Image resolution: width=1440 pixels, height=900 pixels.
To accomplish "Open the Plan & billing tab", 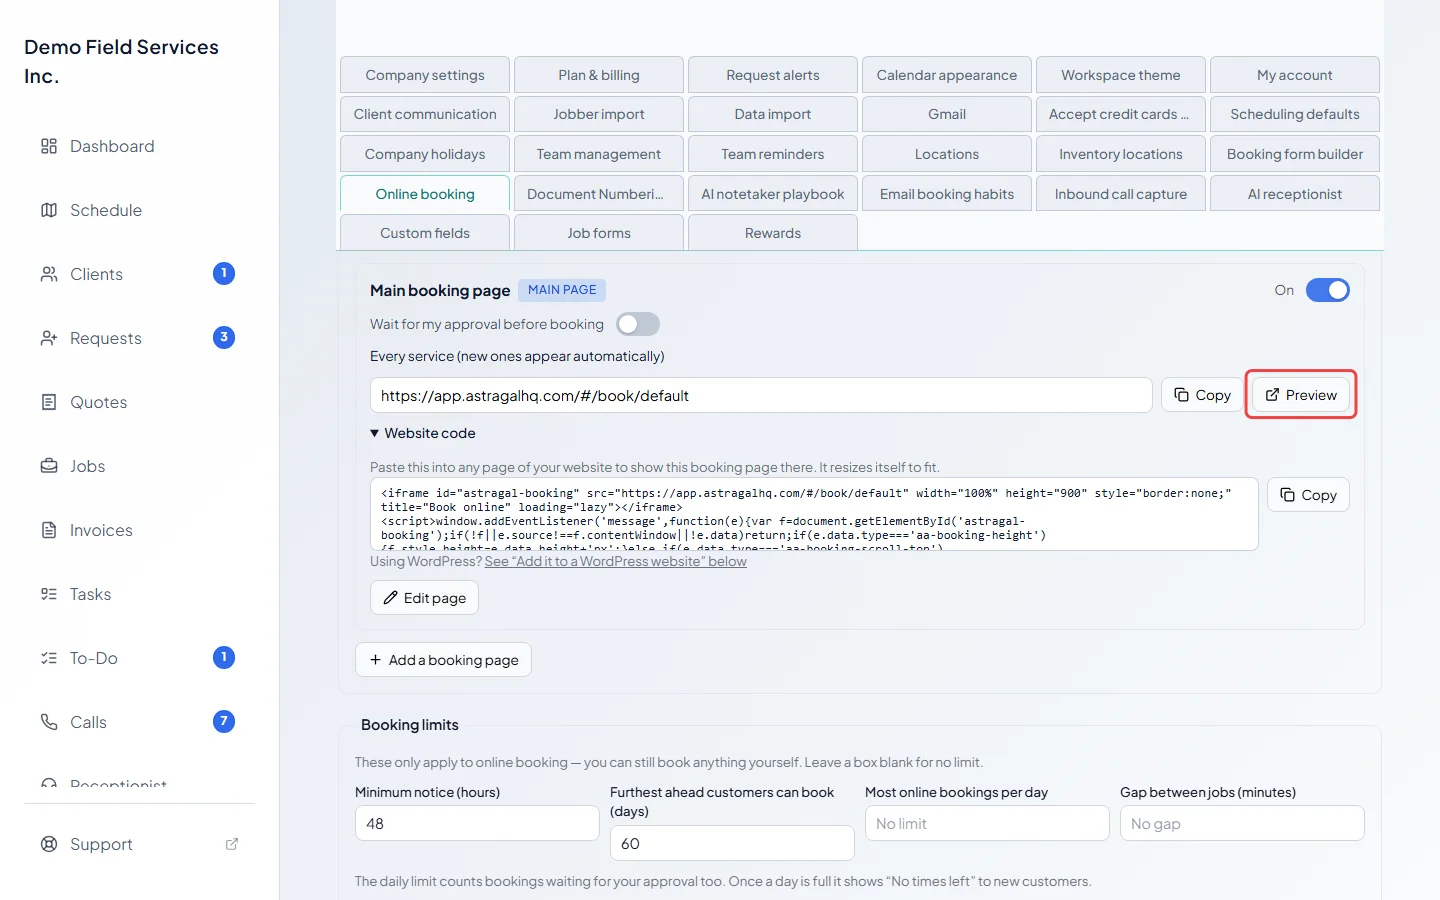I will tap(599, 75).
